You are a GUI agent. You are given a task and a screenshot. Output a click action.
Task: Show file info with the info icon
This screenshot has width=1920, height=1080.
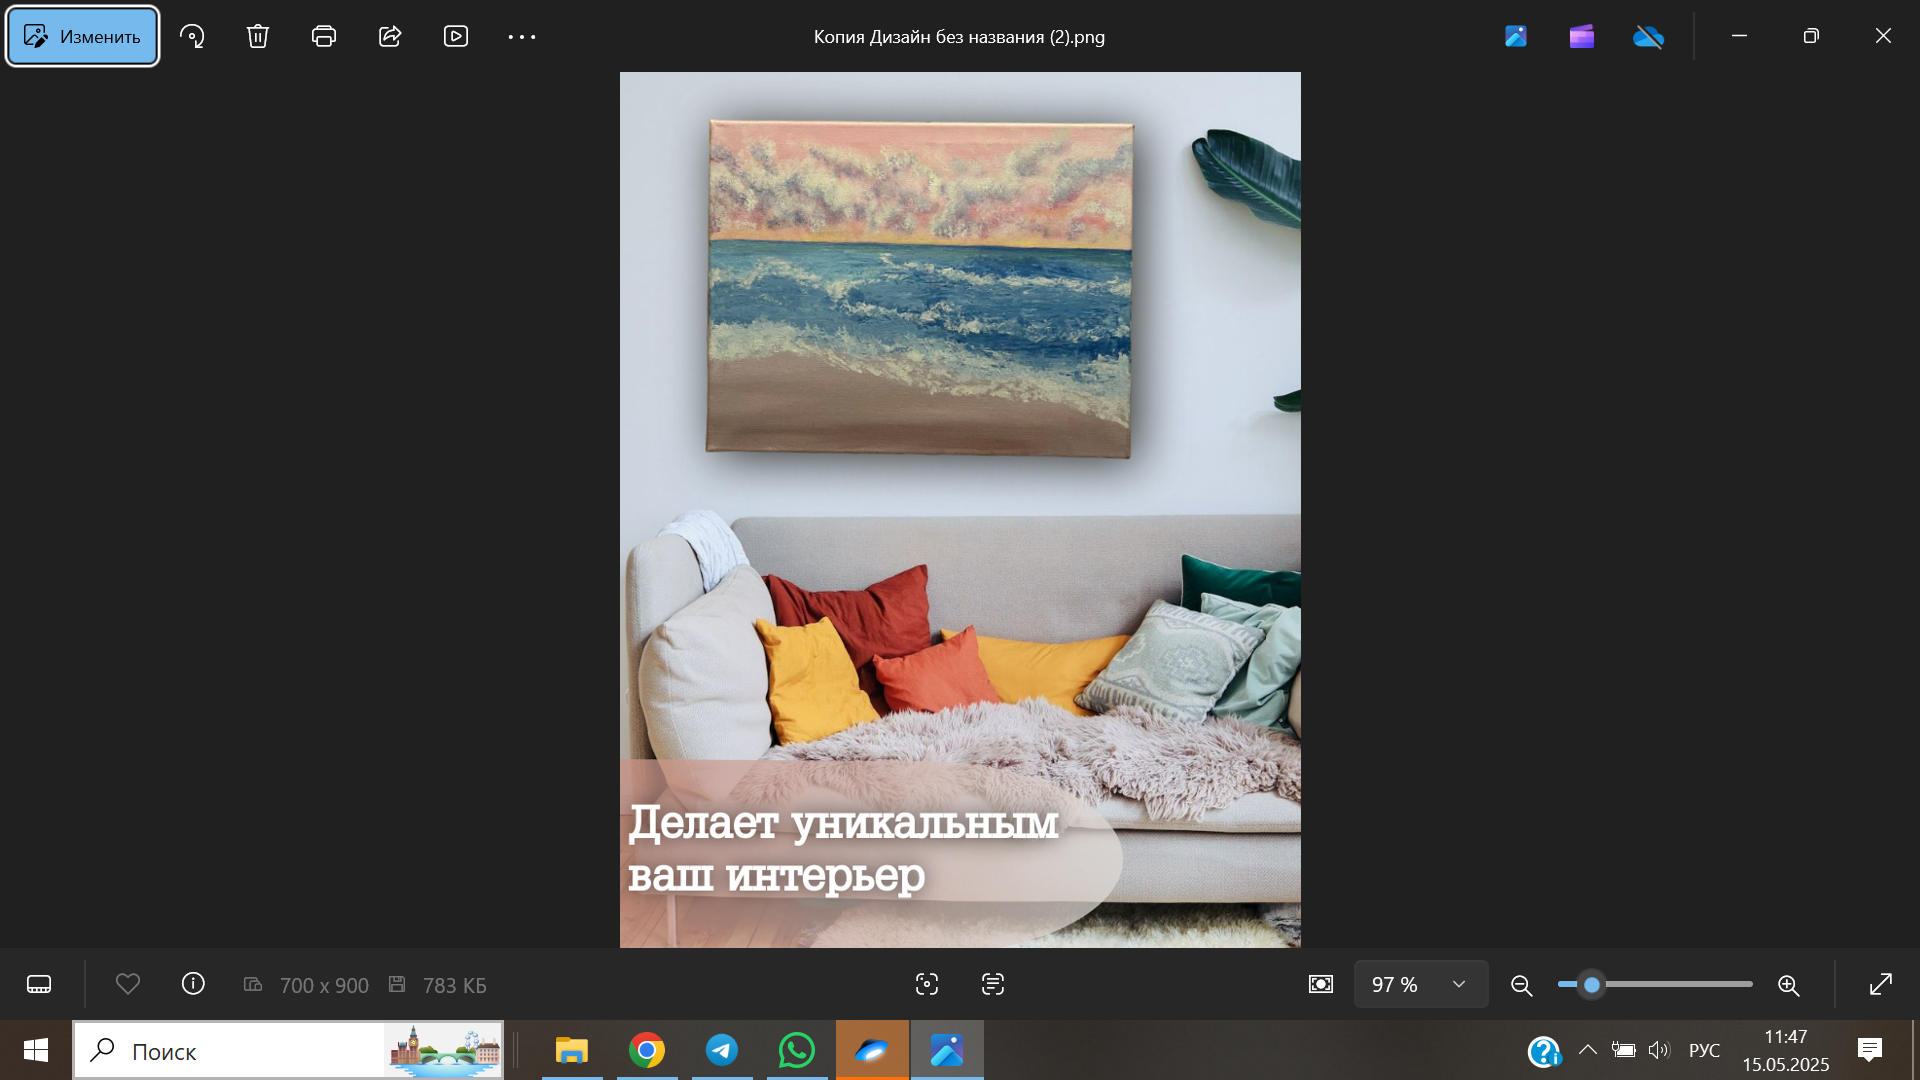pyautogui.click(x=193, y=985)
